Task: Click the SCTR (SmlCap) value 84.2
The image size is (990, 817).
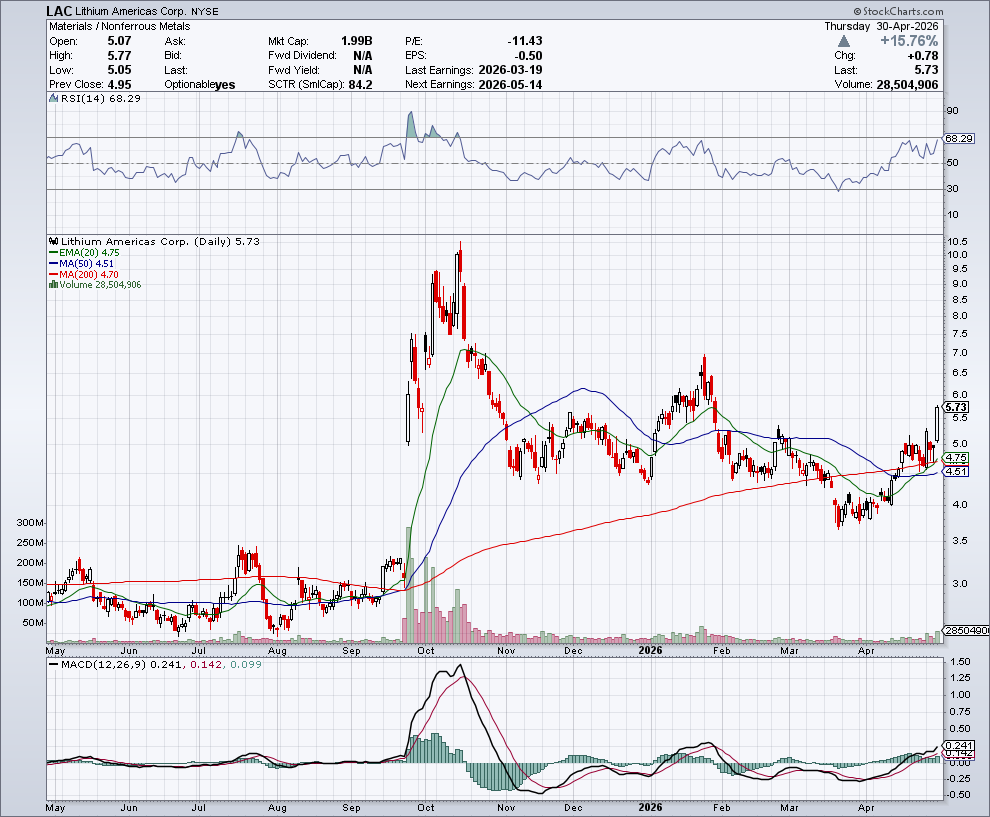Action: click(x=361, y=85)
